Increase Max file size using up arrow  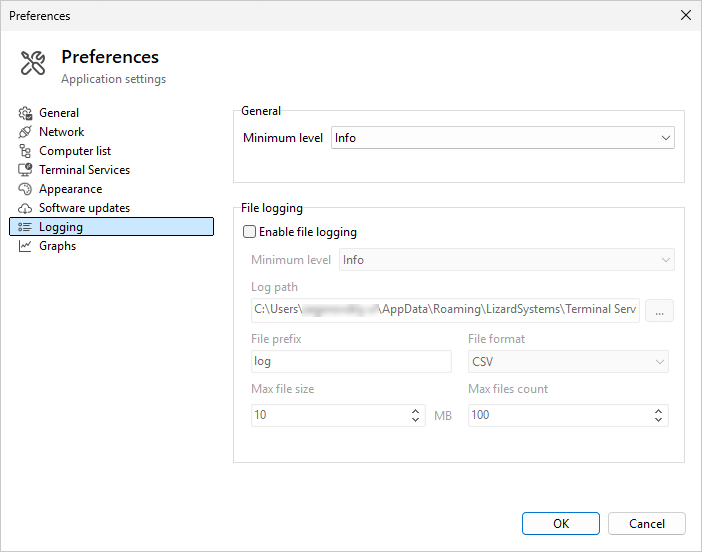click(x=416, y=410)
